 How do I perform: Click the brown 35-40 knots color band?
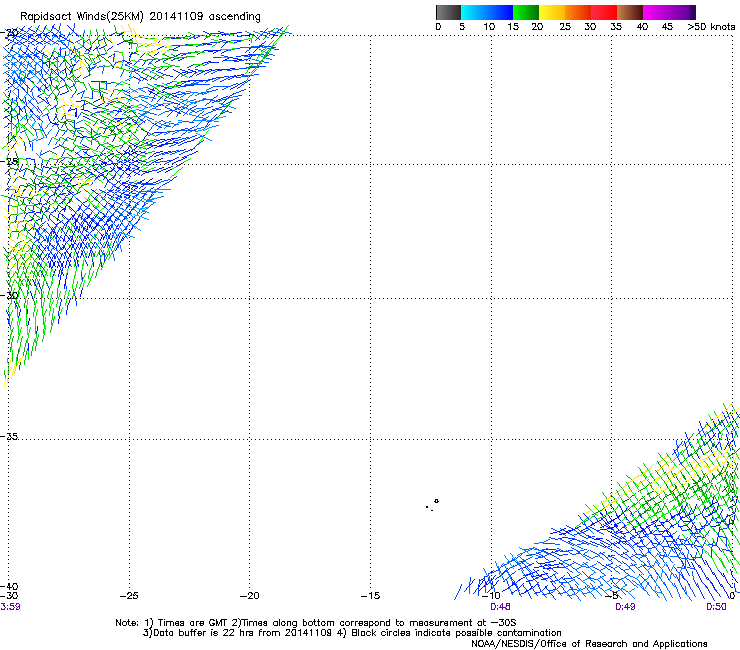[x=630, y=12]
